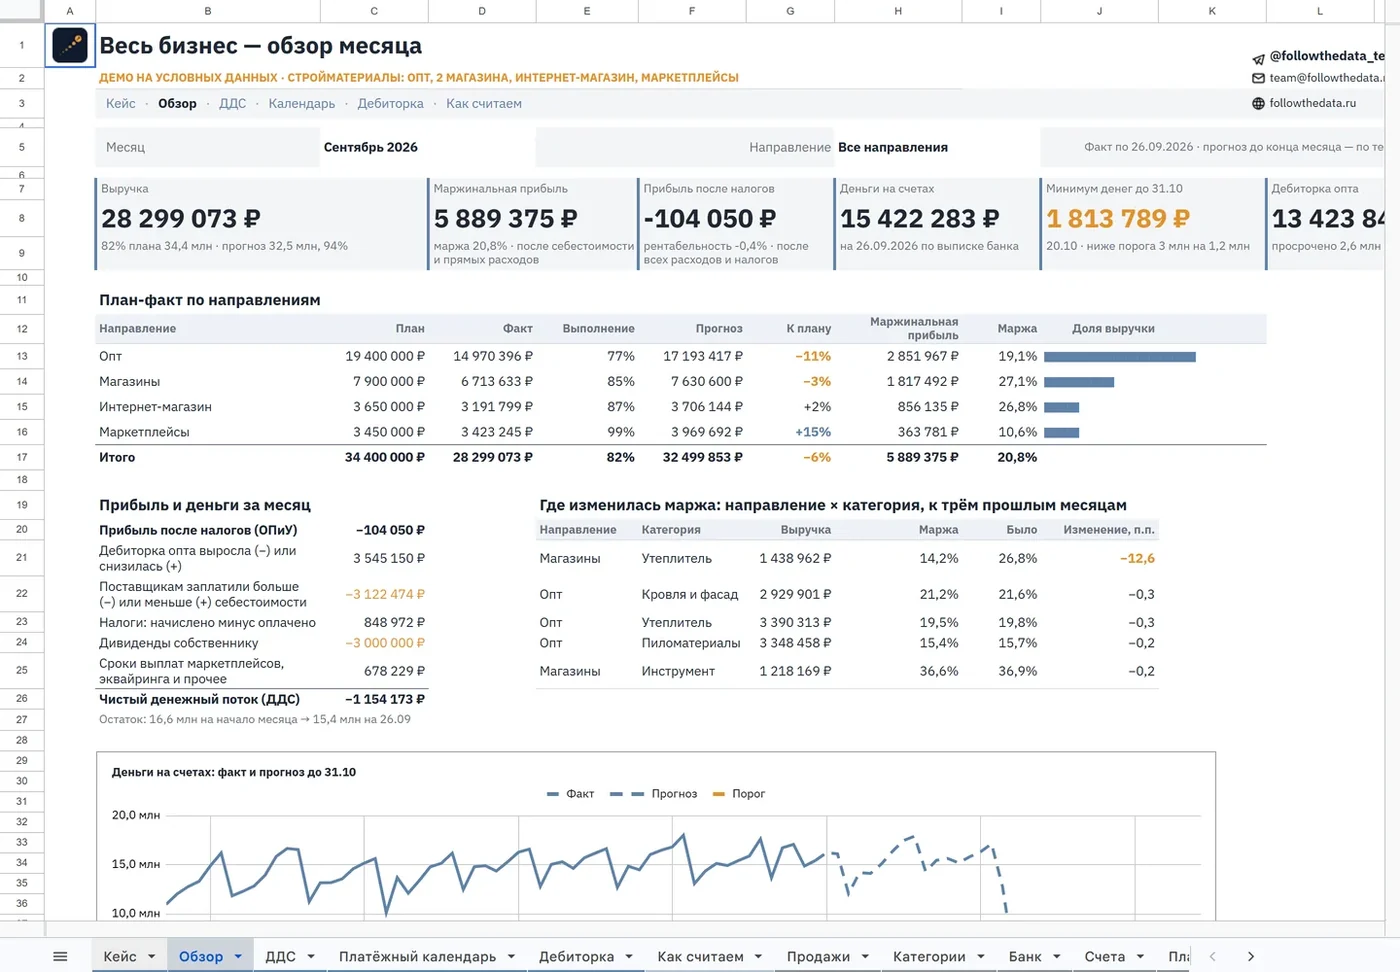The width and height of the screenshot is (1400, 972).
Task: Click net cash flow −1 154 173 ₽
Action: pyautogui.click(x=385, y=699)
